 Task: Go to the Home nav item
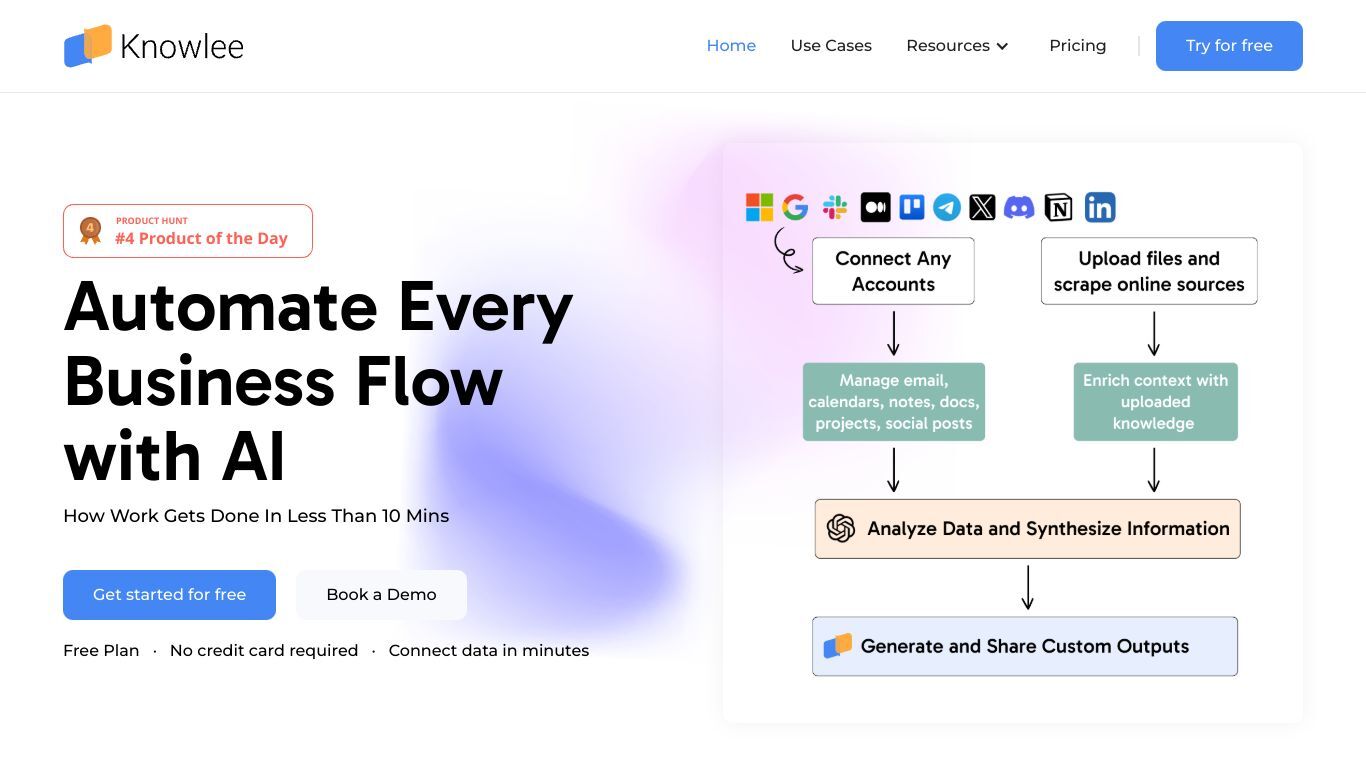click(x=731, y=46)
